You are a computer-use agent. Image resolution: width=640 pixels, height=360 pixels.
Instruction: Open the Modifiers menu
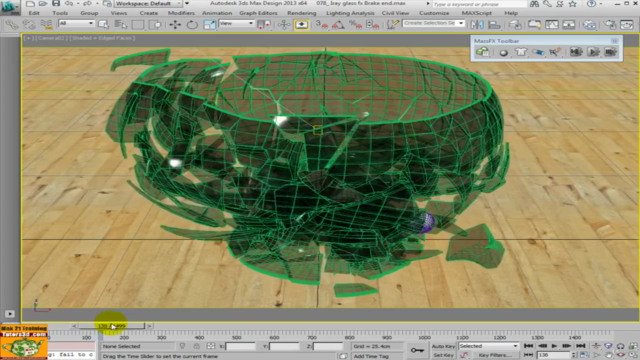click(x=181, y=13)
